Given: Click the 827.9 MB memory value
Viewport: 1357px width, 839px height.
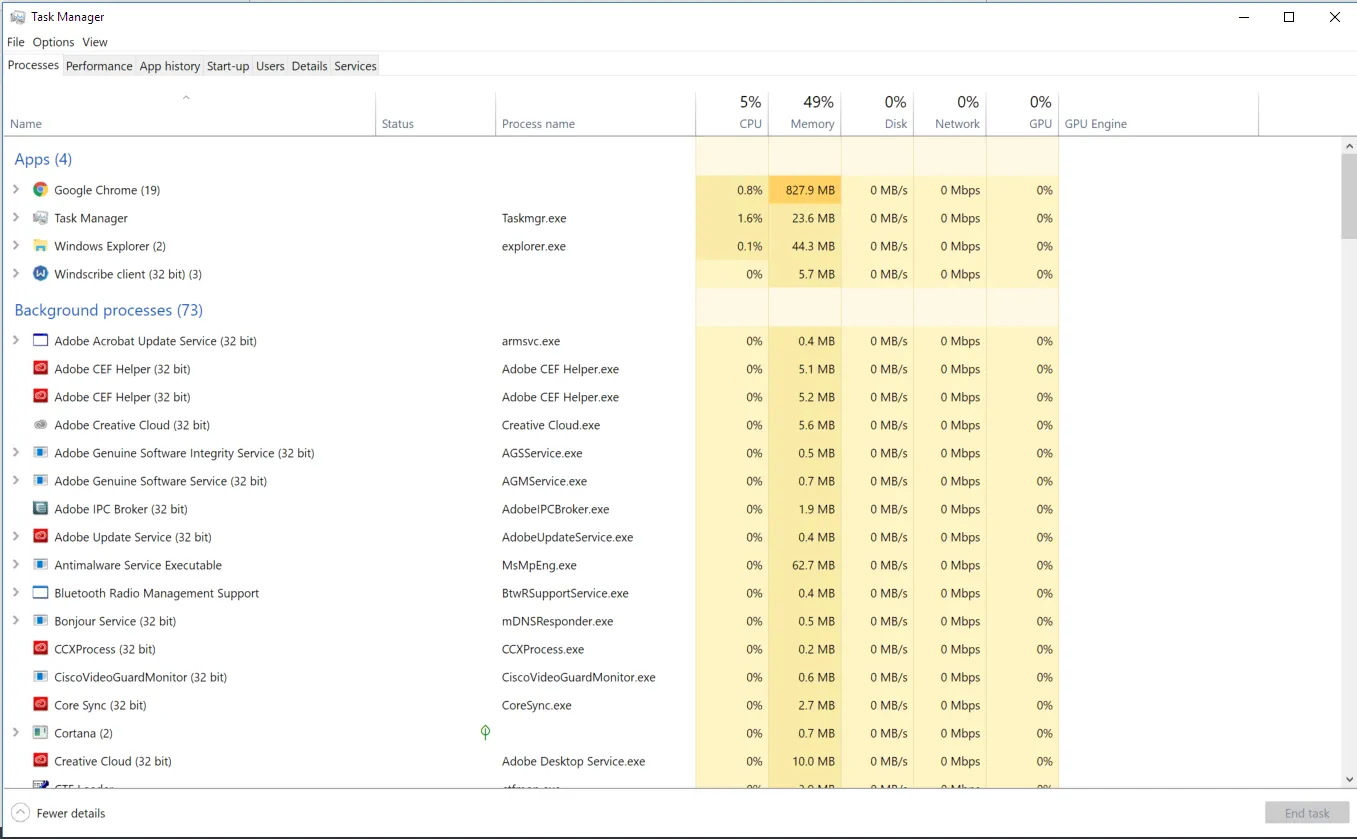Looking at the screenshot, I should pyautogui.click(x=810, y=190).
